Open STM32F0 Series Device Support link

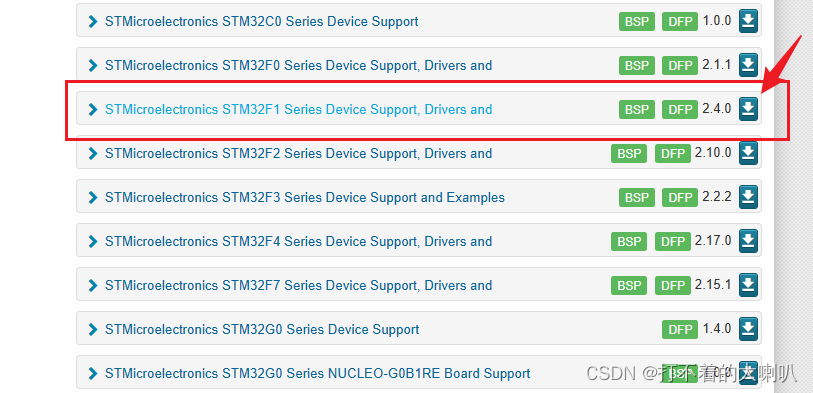(298, 65)
